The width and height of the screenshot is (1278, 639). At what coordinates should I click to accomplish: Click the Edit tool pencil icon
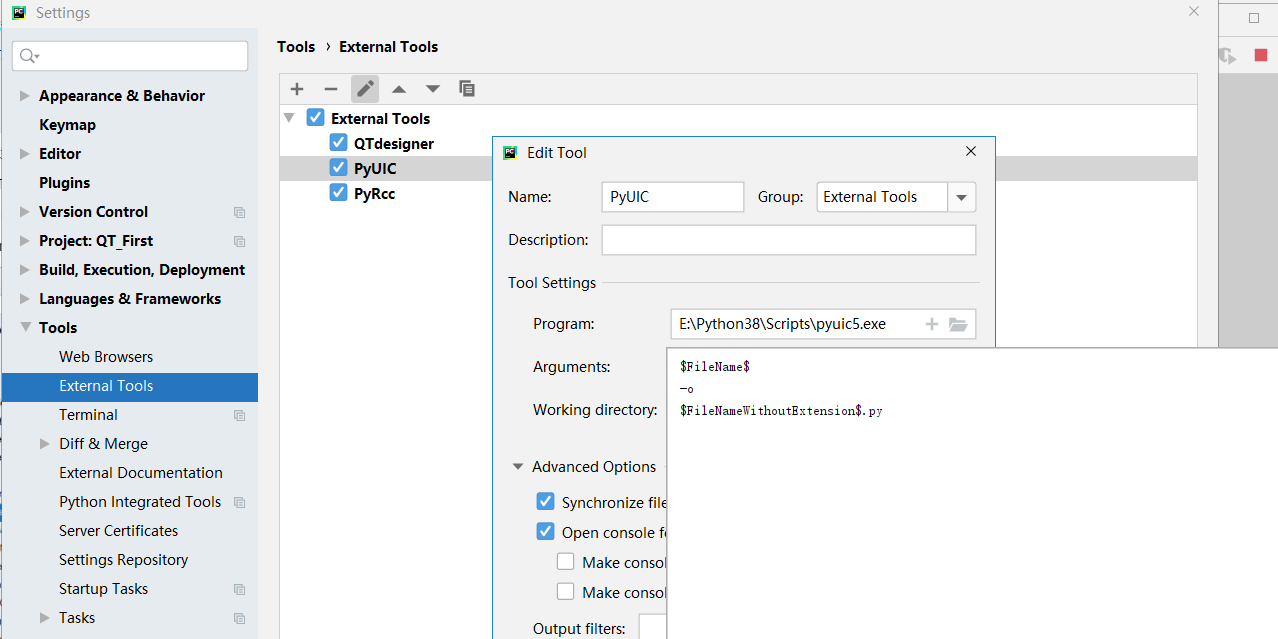365,89
